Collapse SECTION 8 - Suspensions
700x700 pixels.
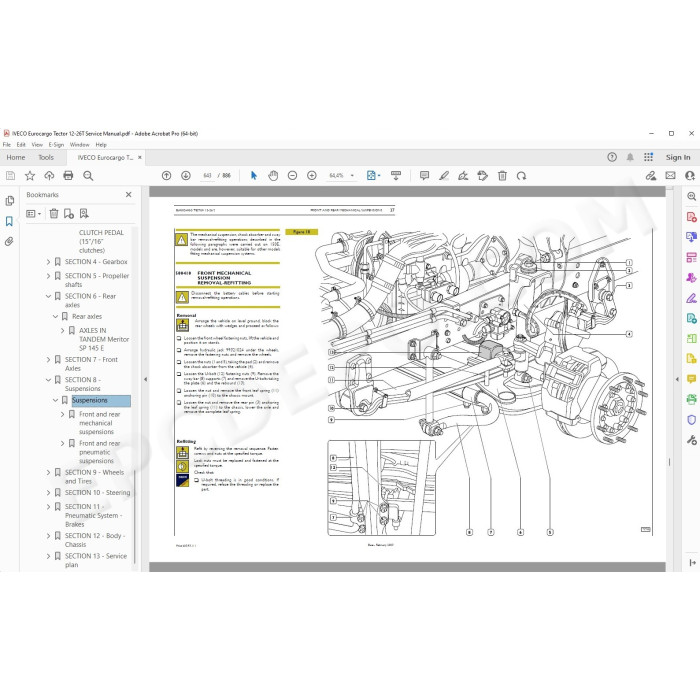point(48,379)
